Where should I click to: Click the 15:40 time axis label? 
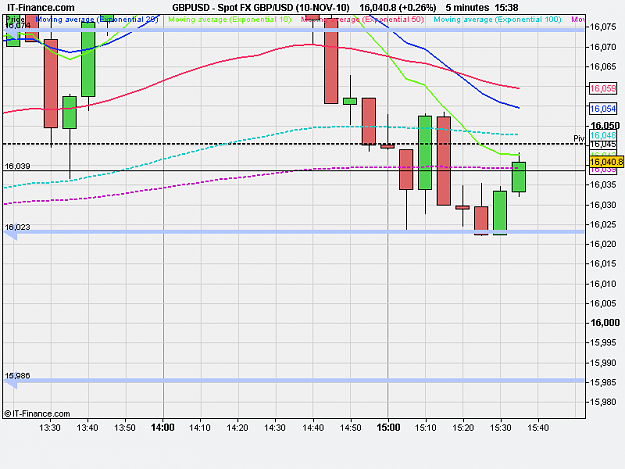coord(538,428)
